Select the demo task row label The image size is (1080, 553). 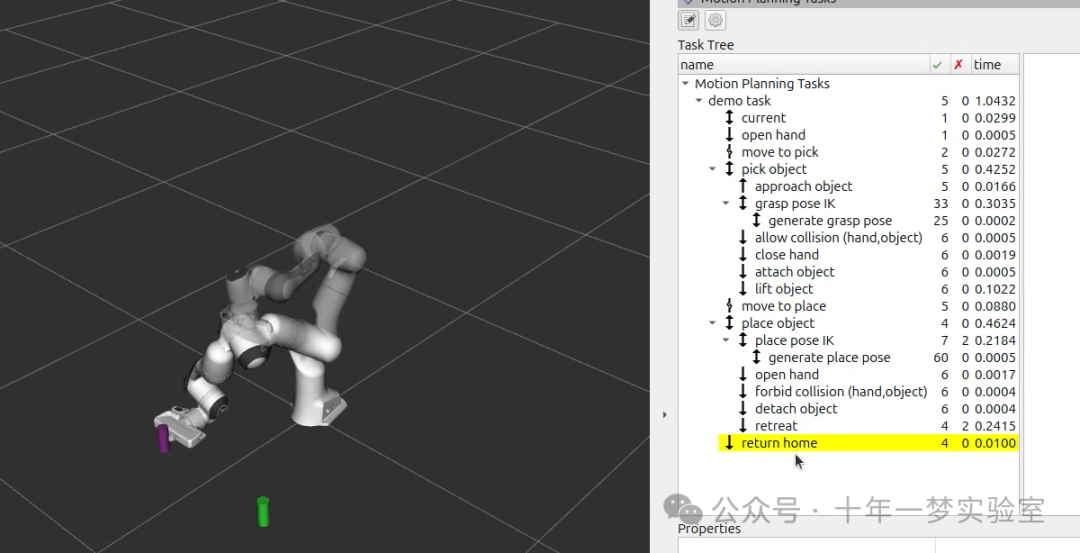tap(739, 101)
